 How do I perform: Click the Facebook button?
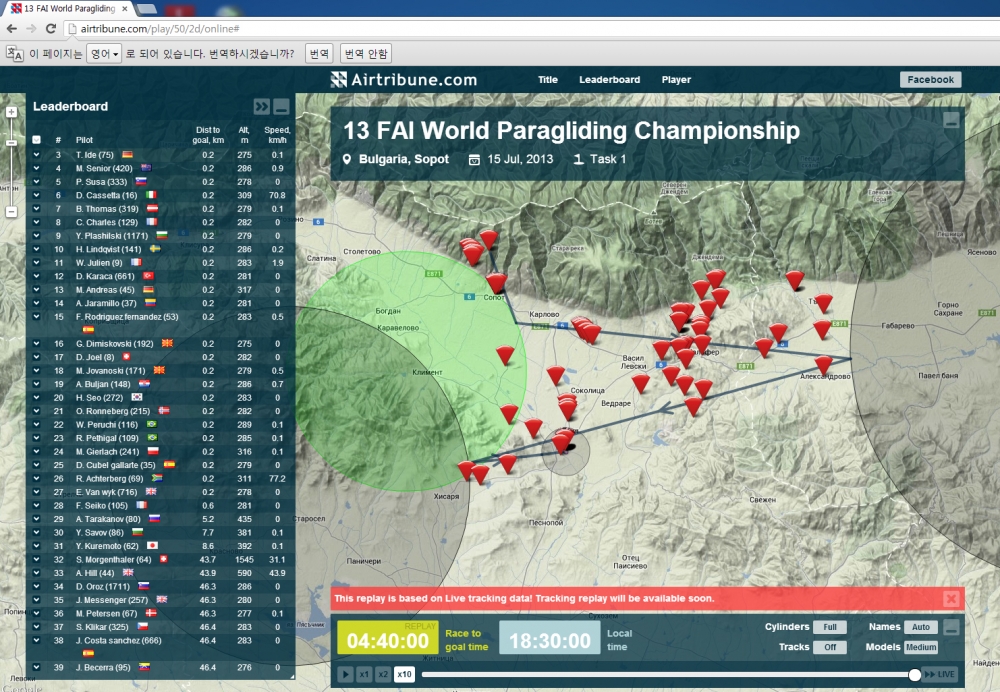pos(930,80)
